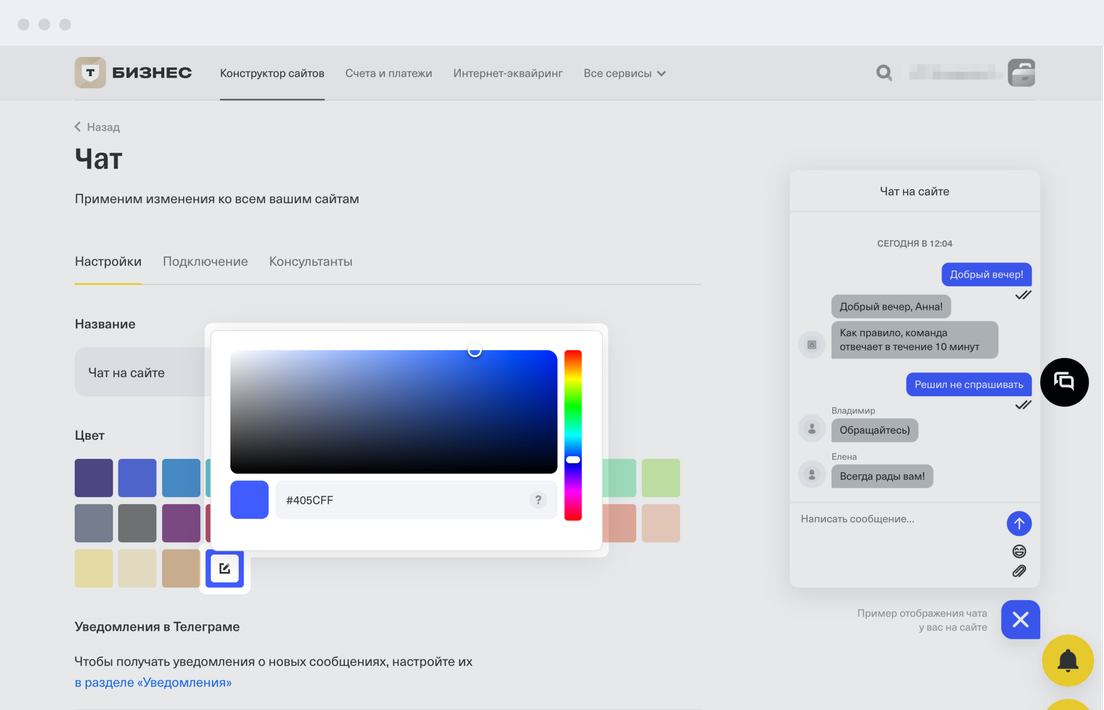The height and width of the screenshot is (710, 1104).
Task: Select the light green color swatch
Action: pyautogui.click(x=660, y=478)
